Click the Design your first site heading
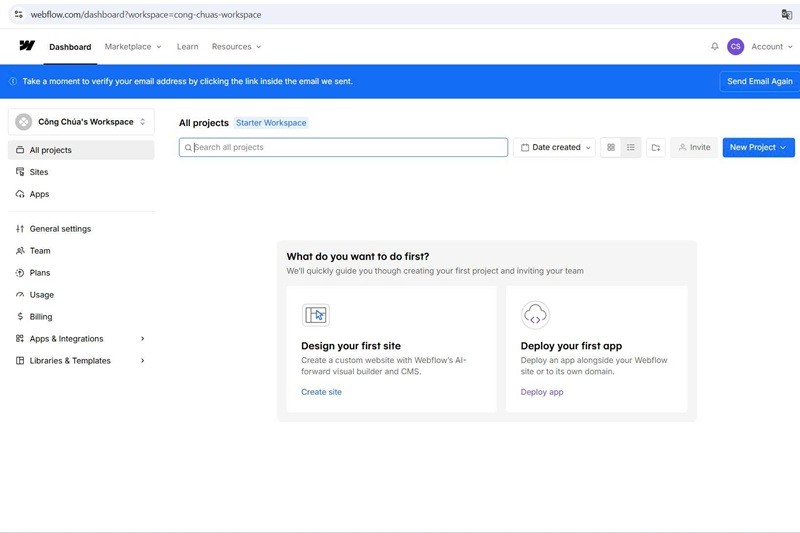 pyautogui.click(x=351, y=346)
